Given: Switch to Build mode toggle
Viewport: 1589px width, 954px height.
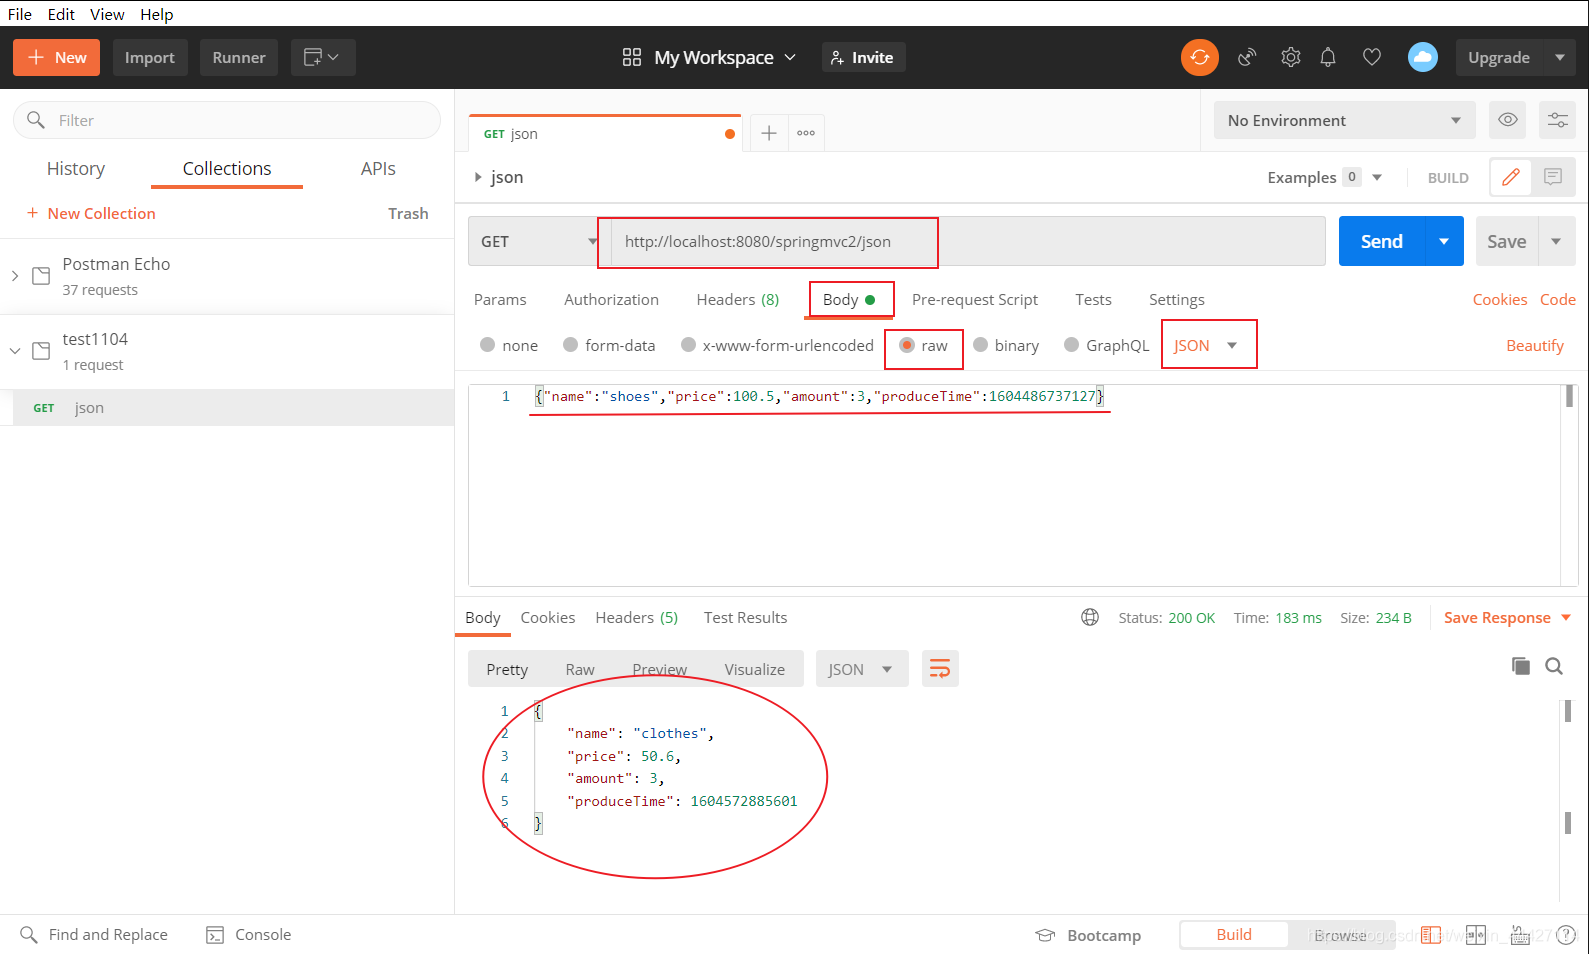Looking at the screenshot, I should click(x=1234, y=934).
